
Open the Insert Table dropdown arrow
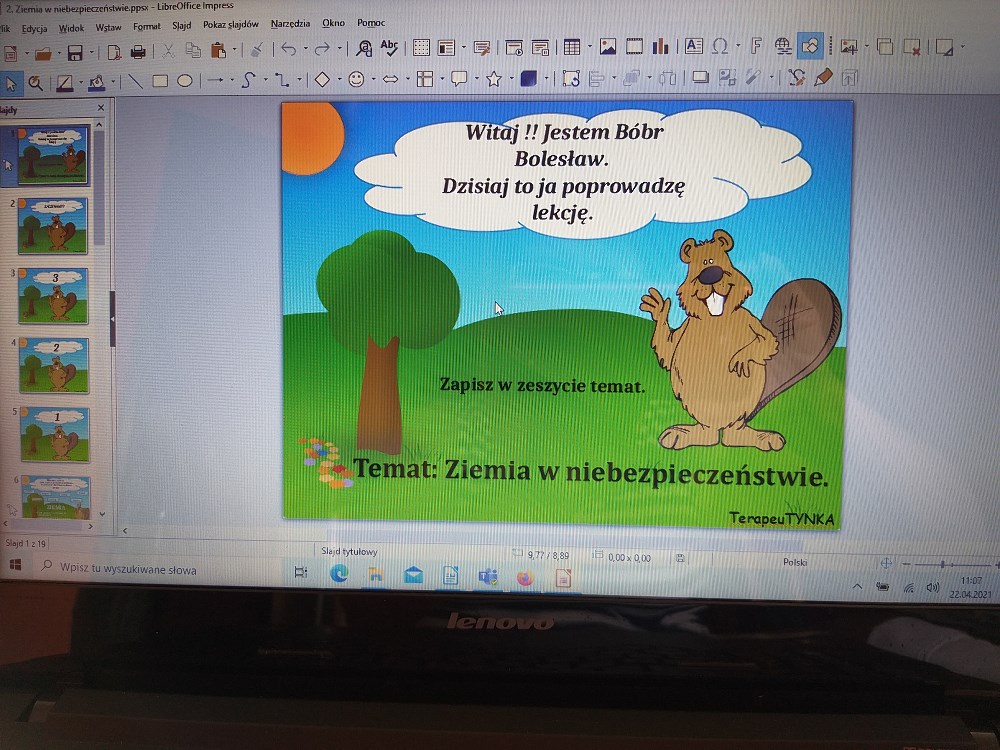[x=587, y=47]
